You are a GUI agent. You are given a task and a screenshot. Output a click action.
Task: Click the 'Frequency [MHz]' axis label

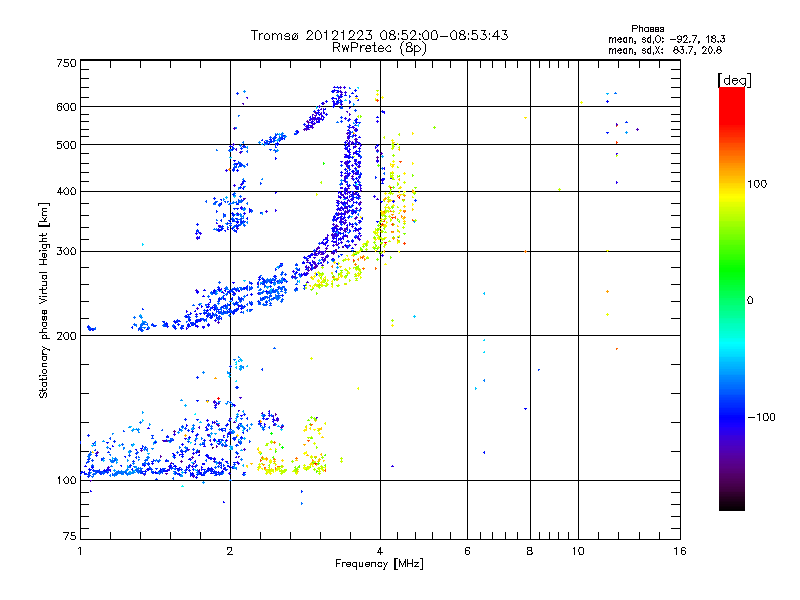point(379,564)
